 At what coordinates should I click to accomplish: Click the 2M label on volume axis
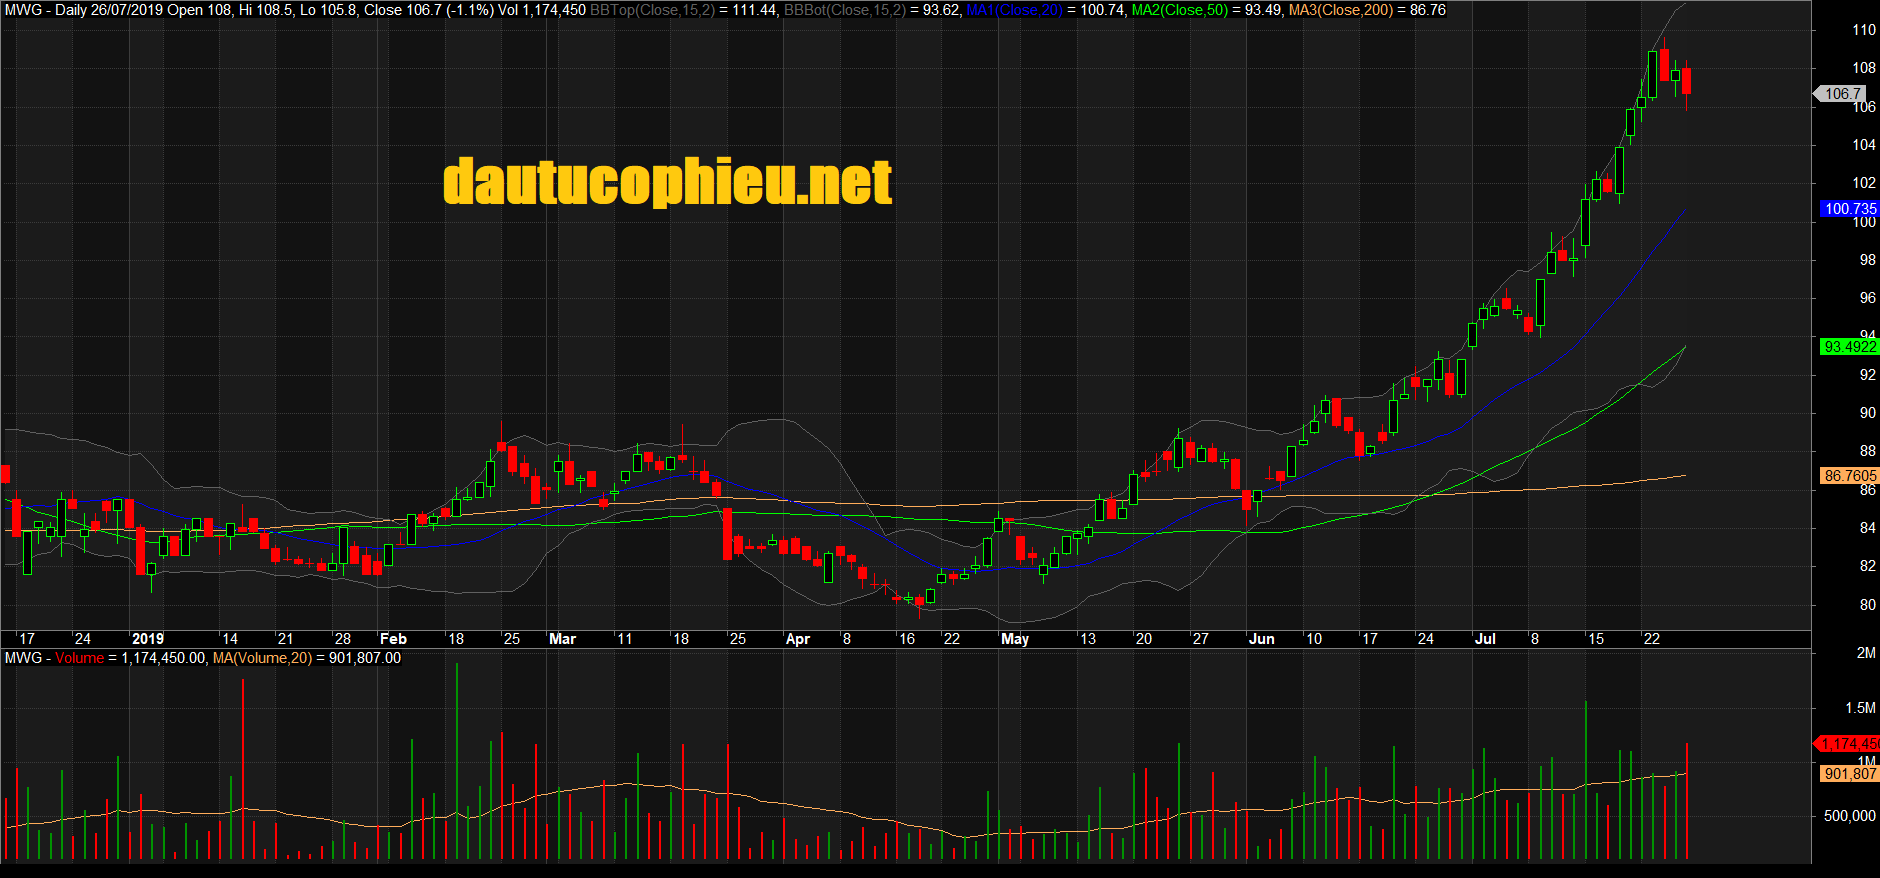coord(1865,653)
